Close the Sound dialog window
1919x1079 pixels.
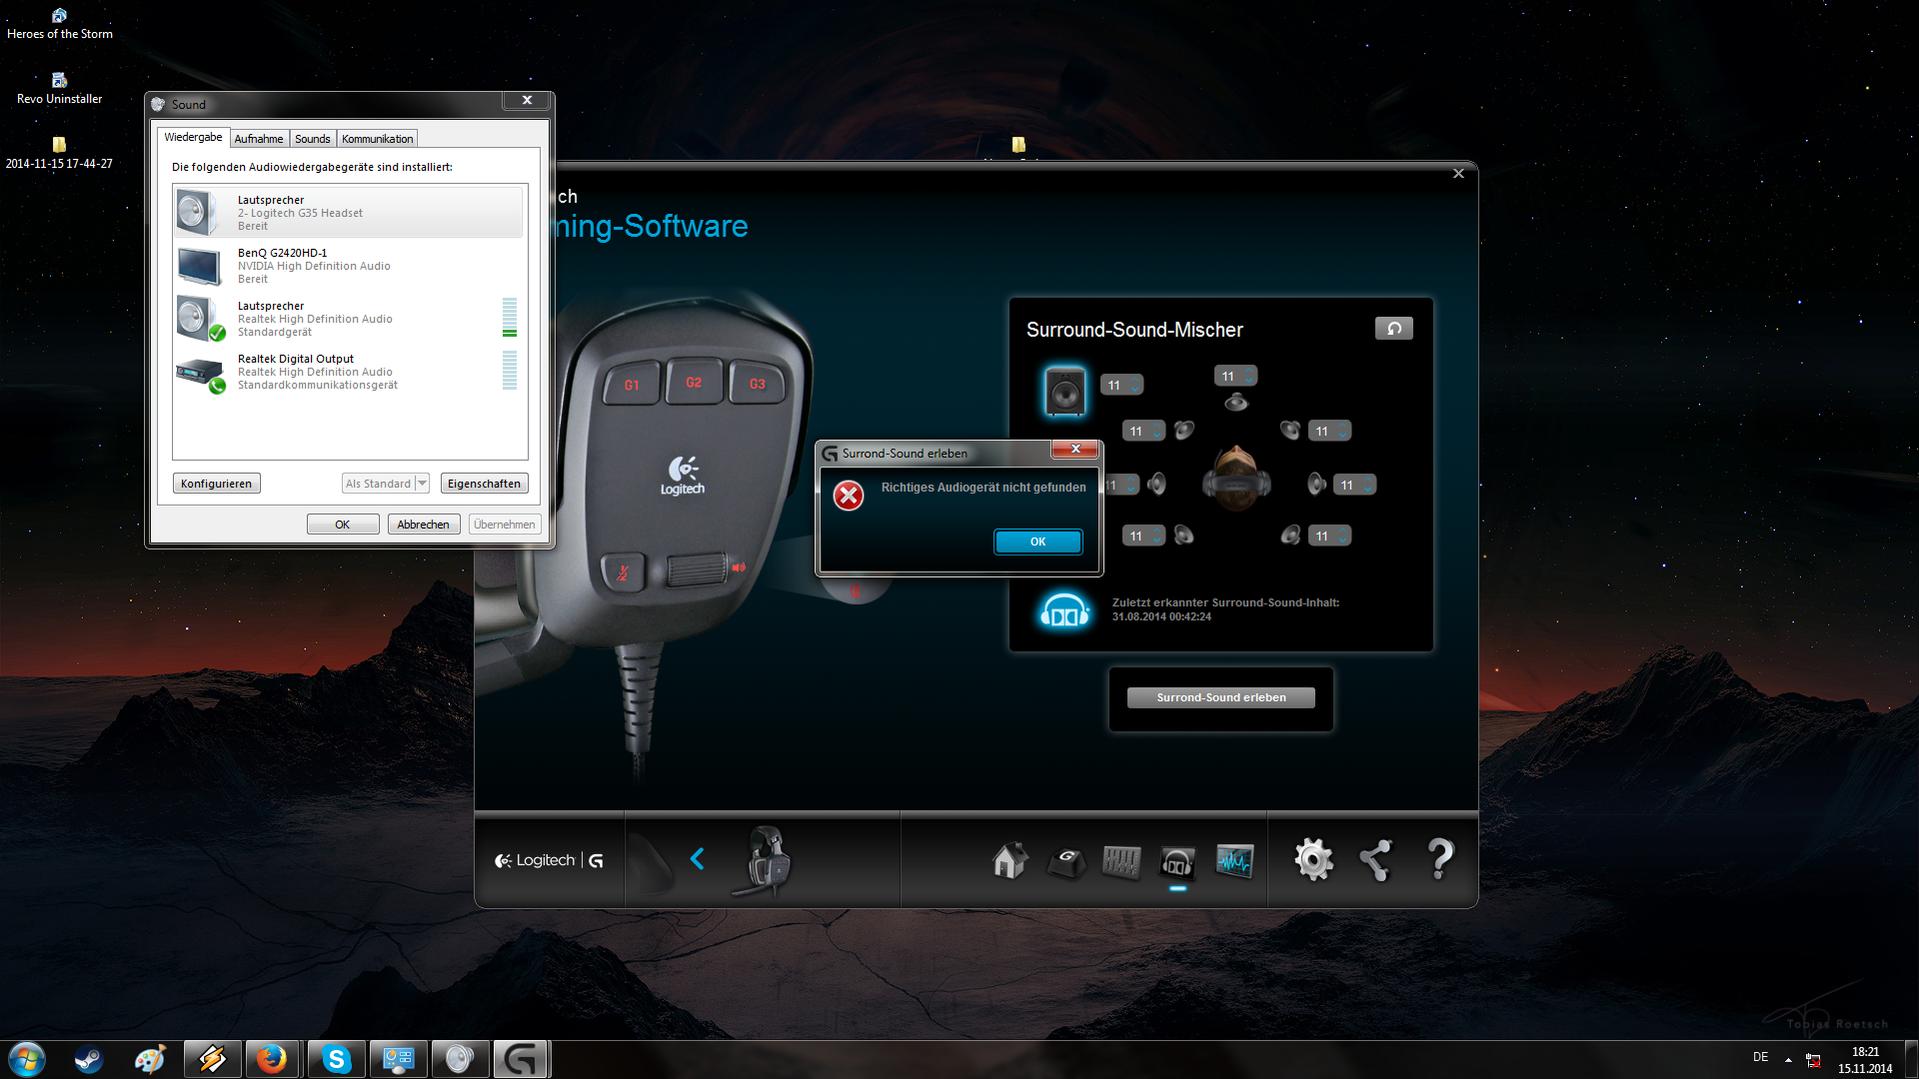click(x=527, y=100)
